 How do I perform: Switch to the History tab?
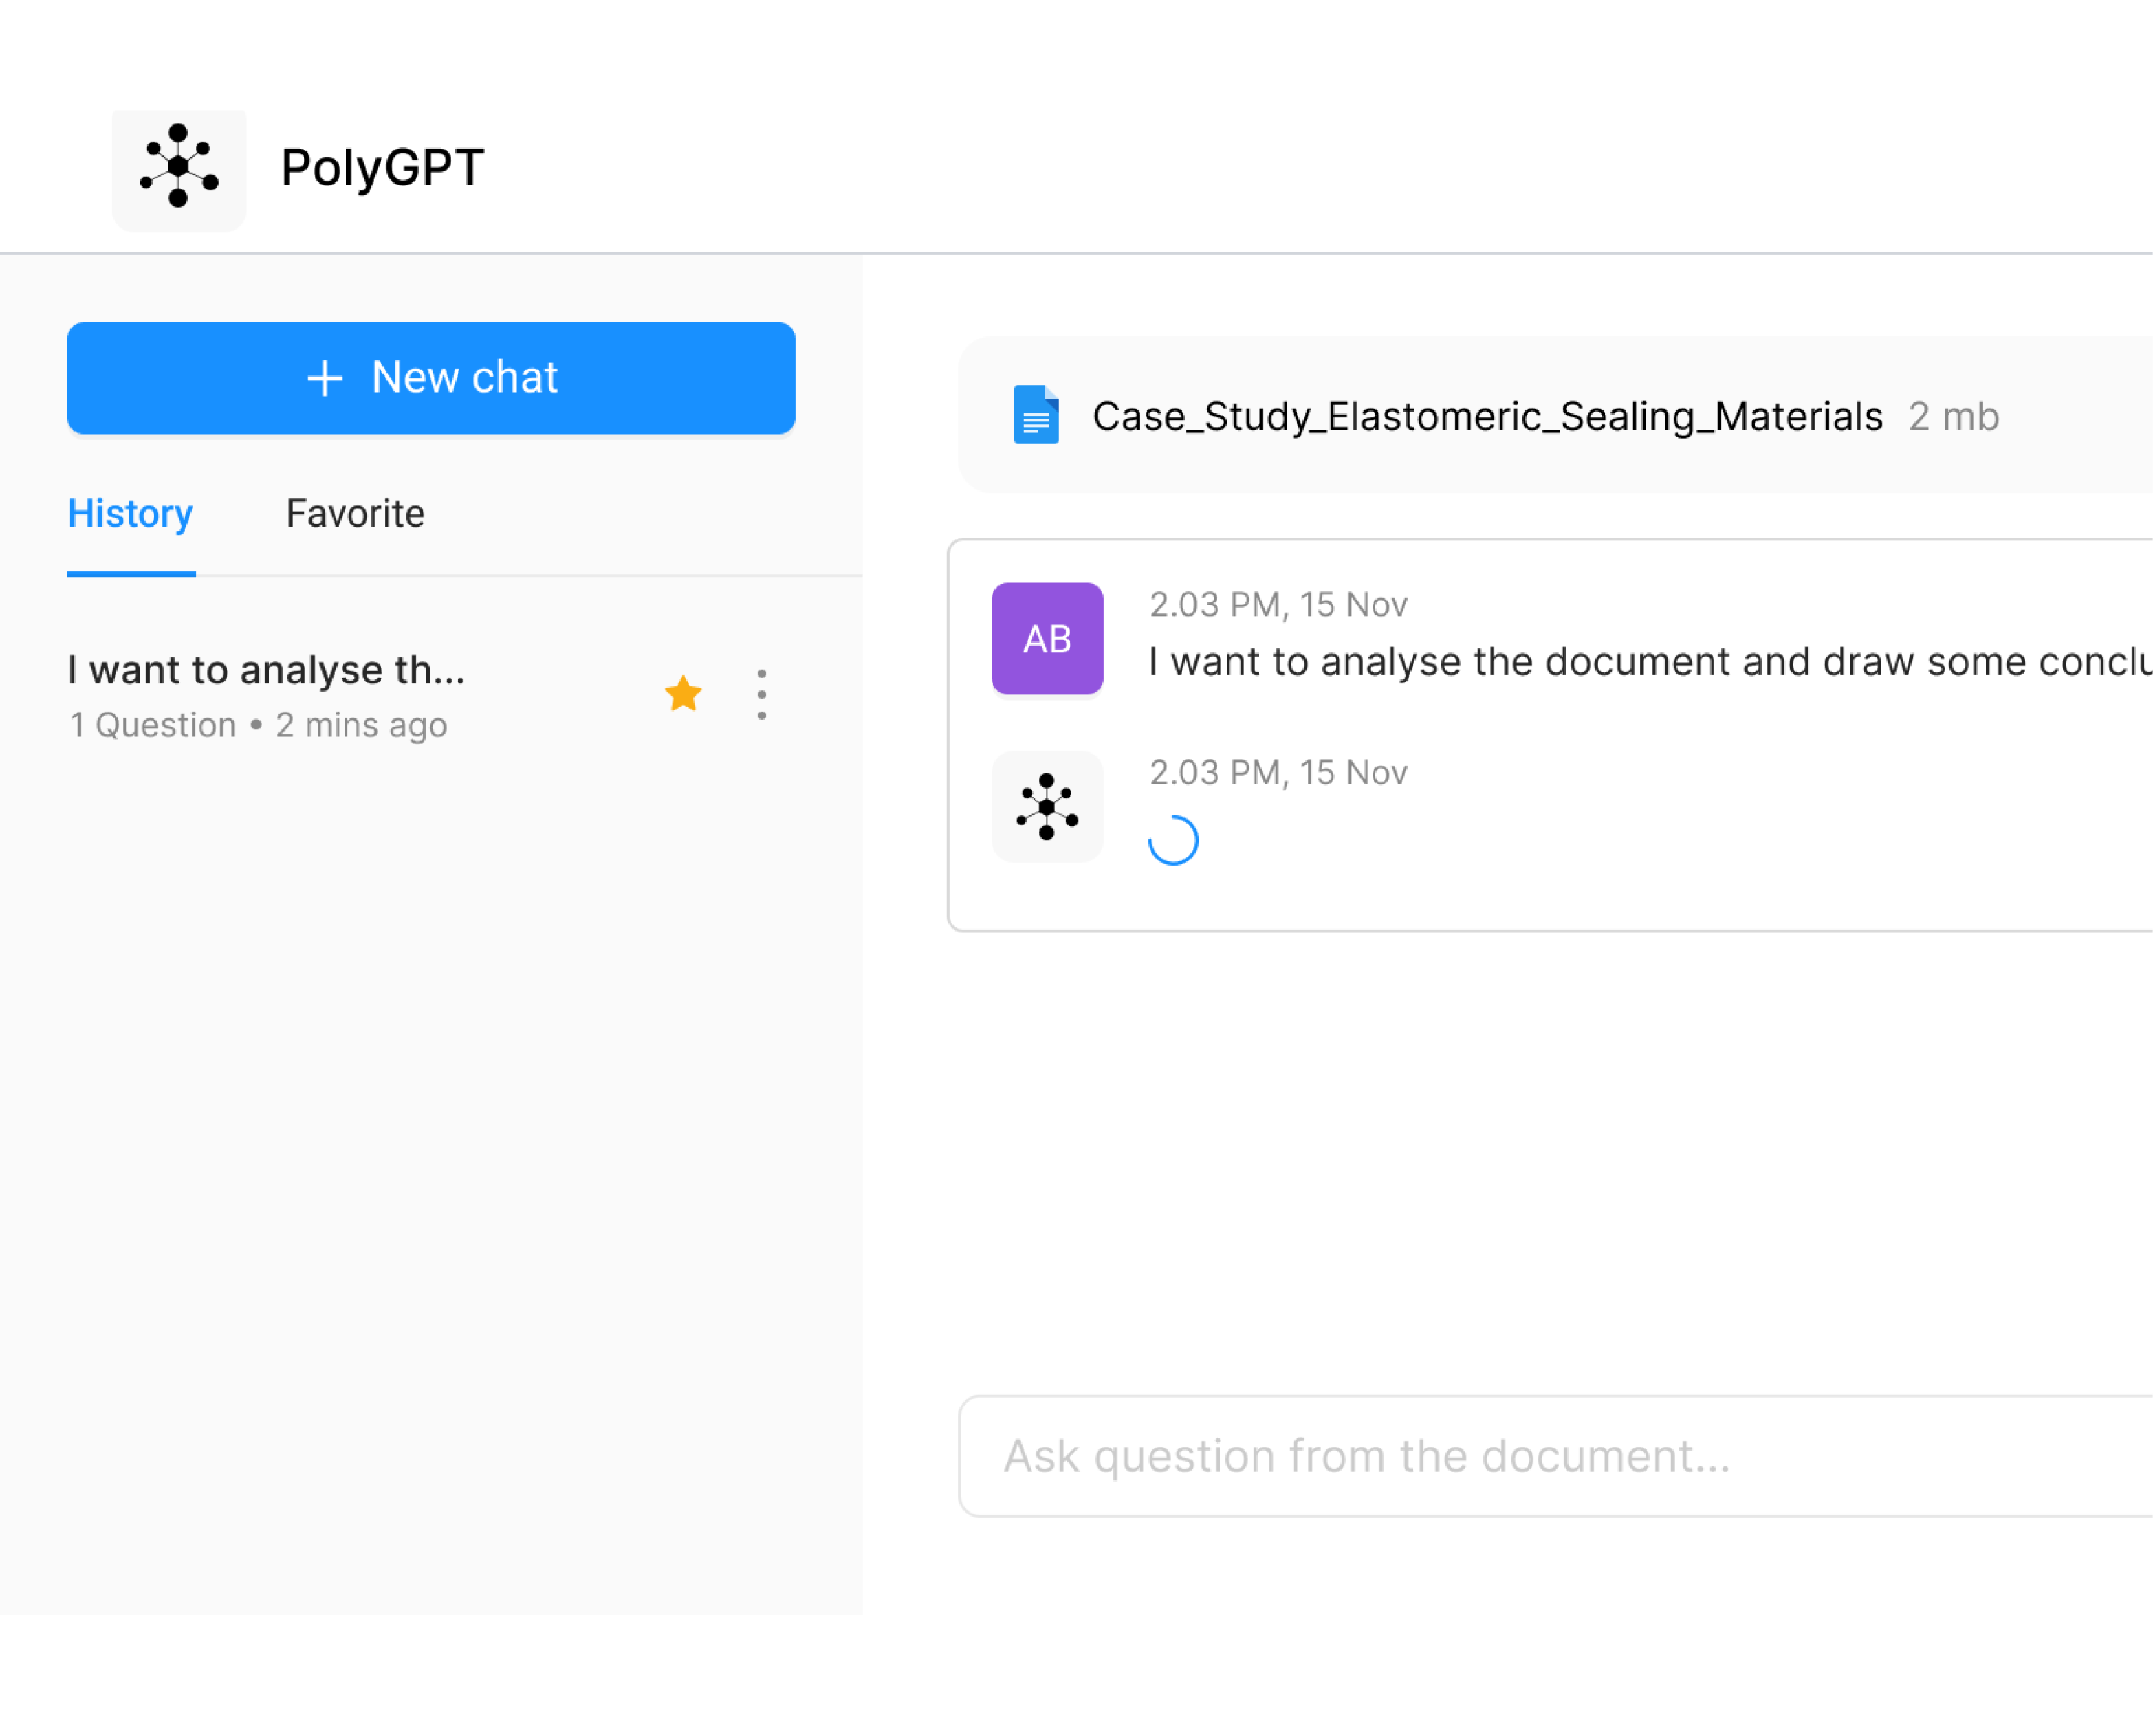(x=130, y=514)
